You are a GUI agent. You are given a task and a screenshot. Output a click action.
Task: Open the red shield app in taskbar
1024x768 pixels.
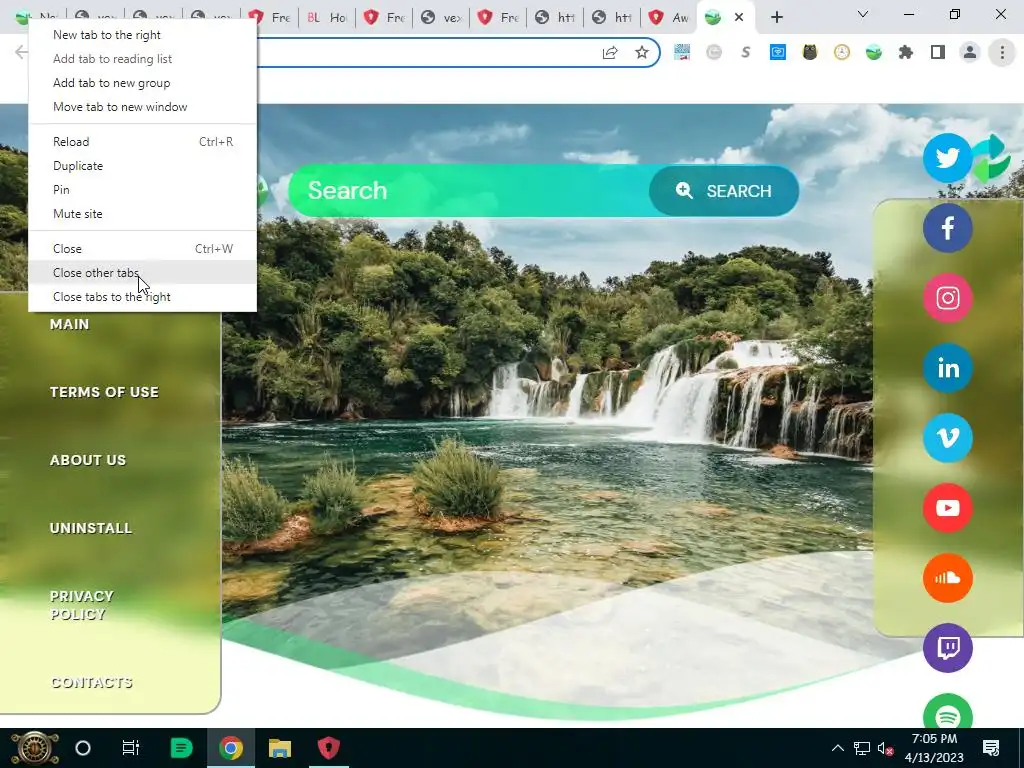[x=328, y=748]
